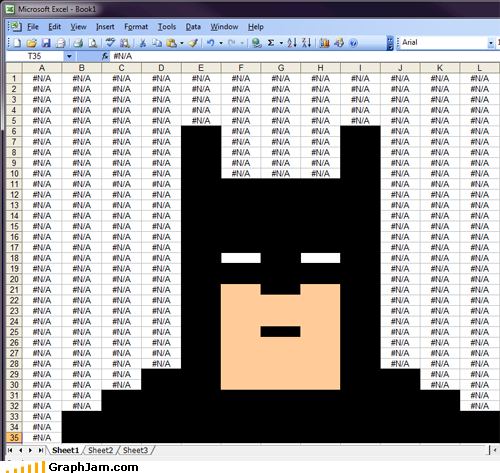The image size is (500, 473).
Task: Switch to the Sheet2 tab
Action: (100, 450)
